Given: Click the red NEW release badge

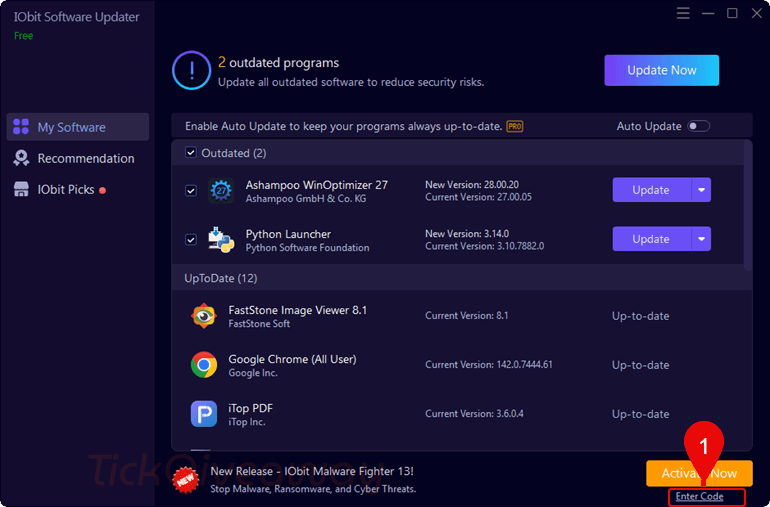Looking at the screenshot, I should click(186, 480).
